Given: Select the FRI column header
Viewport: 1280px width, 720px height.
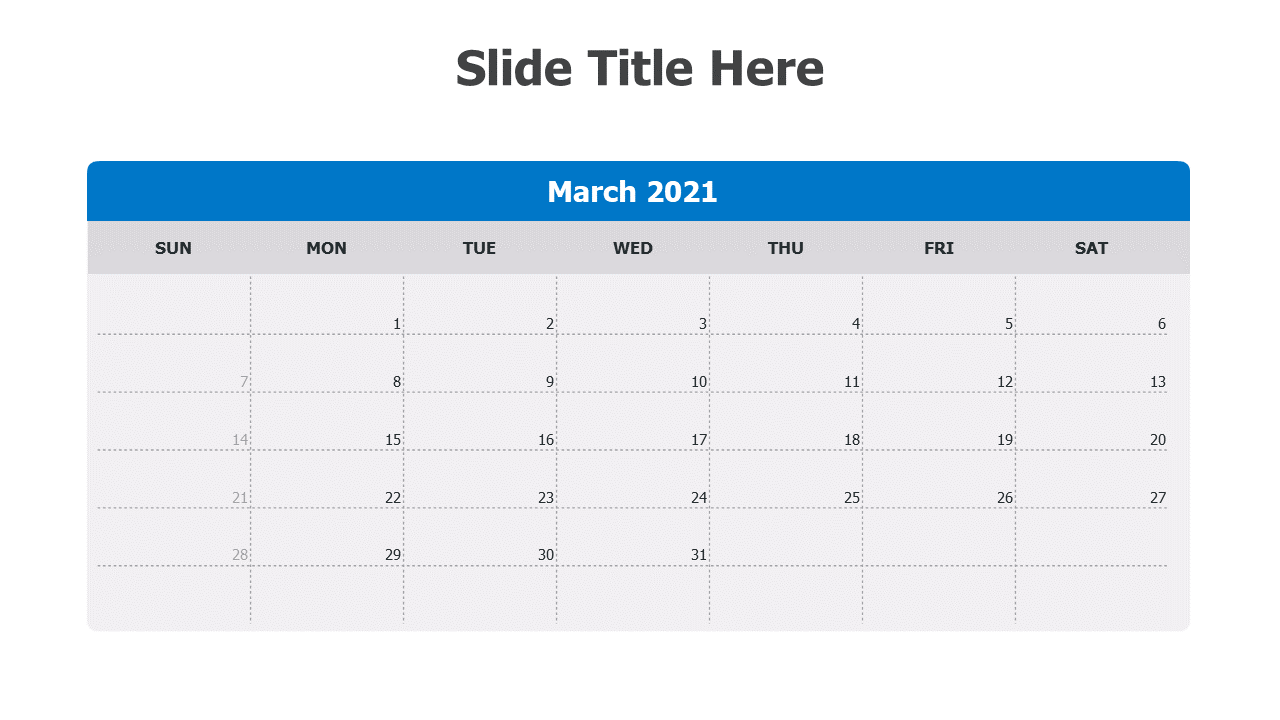Looking at the screenshot, I should click(x=939, y=248).
